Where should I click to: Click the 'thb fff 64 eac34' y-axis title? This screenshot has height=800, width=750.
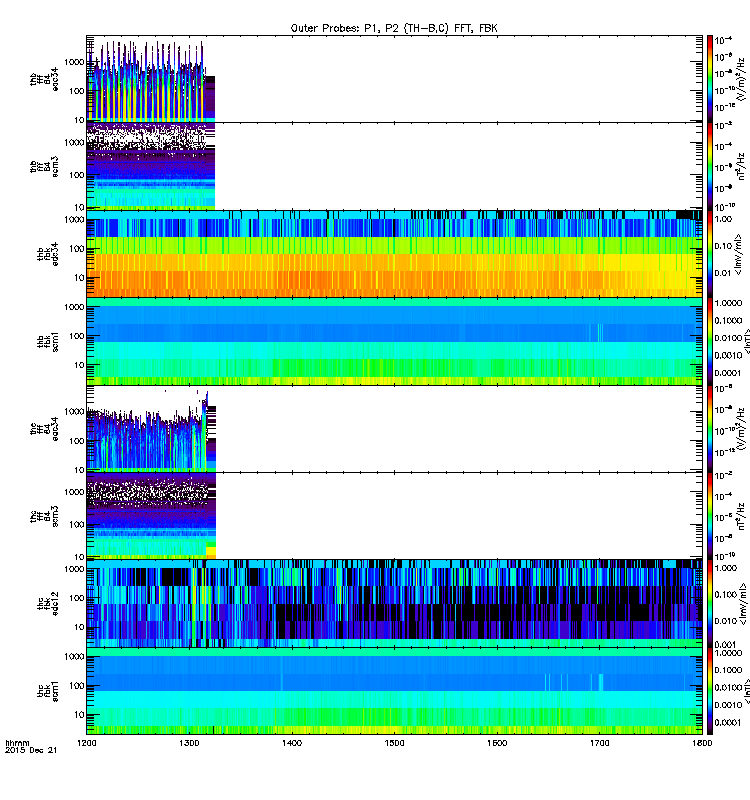click(x=44, y=79)
